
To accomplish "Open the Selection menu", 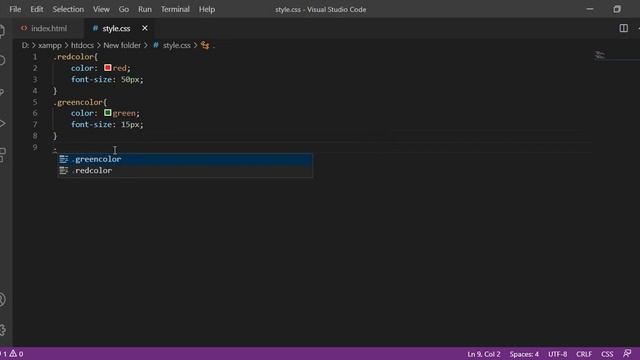I will point(68,9).
